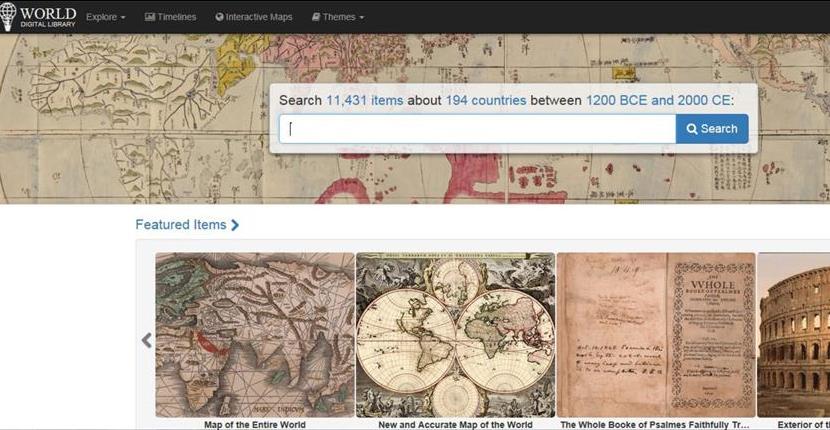The image size is (830, 430).
Task: Click the magnifier icon in Search button
Action: (692, 129)
